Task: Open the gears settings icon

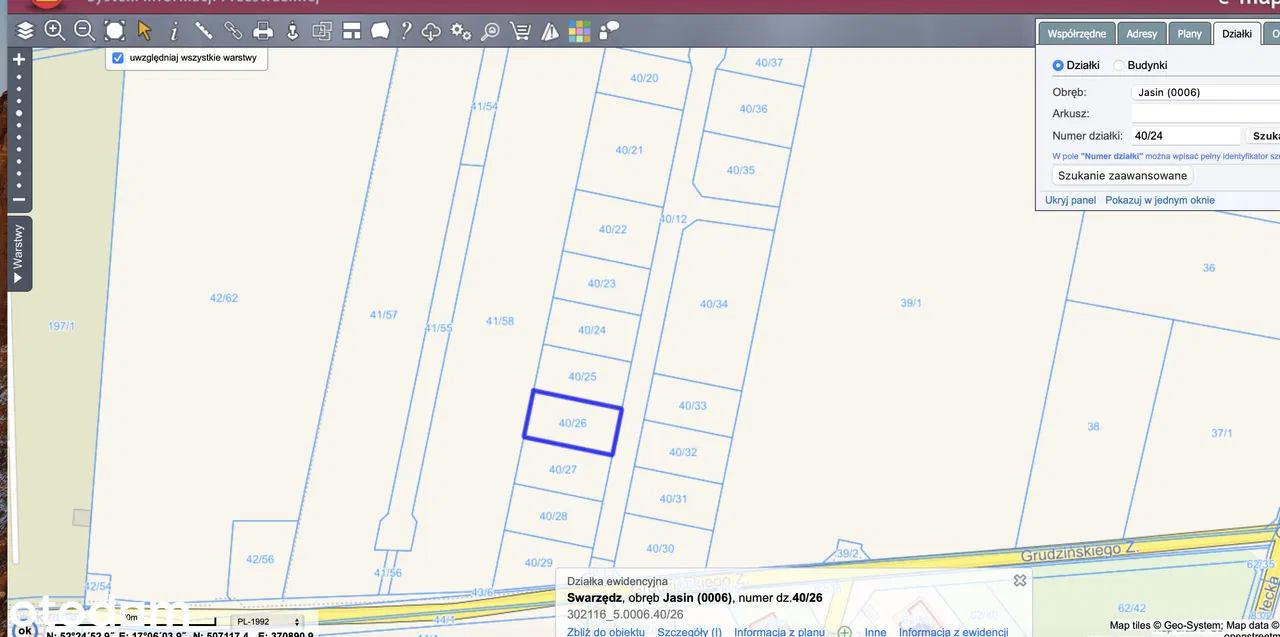Action: click(x=461, y=31)
